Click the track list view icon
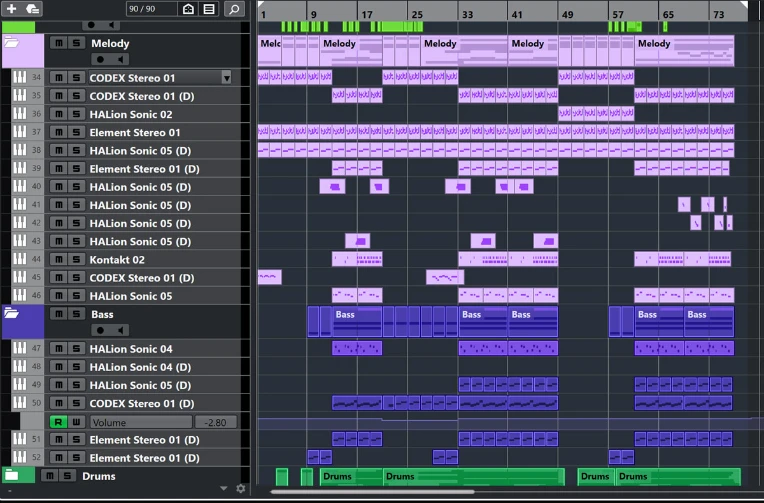 click(x=209, y=9)
